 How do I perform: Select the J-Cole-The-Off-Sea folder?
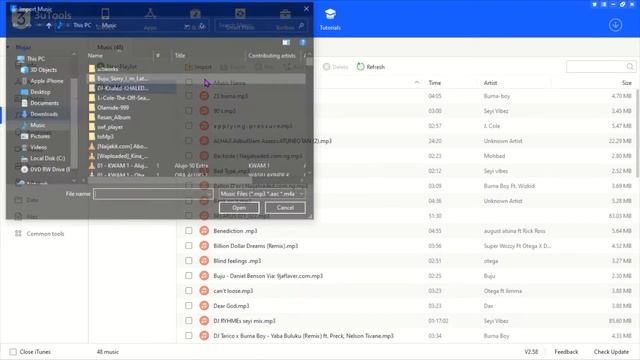122,98
